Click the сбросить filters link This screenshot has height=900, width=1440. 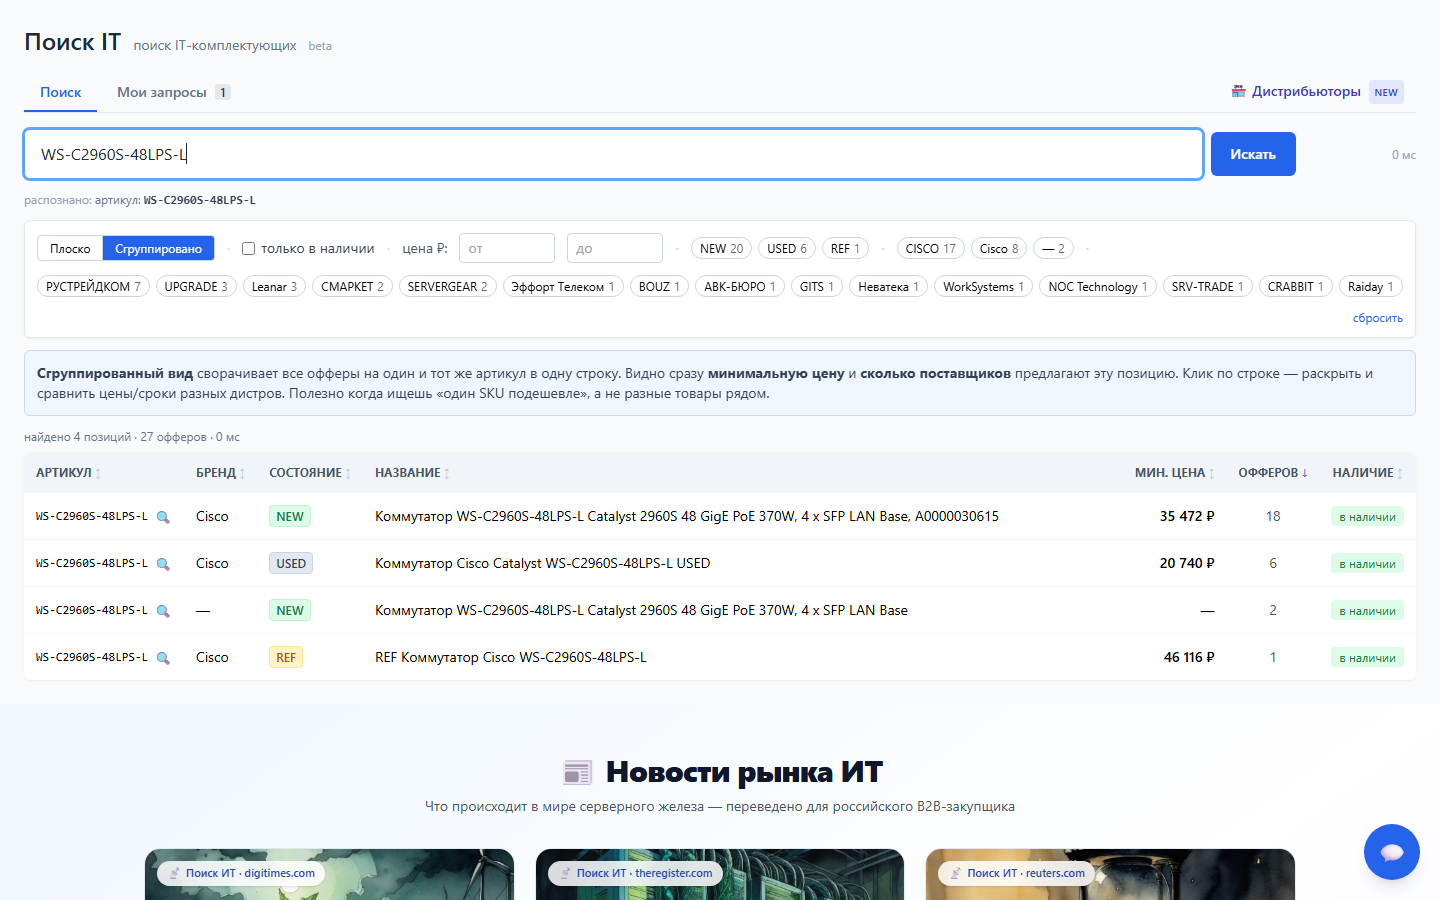click(x=1378, y=318)
